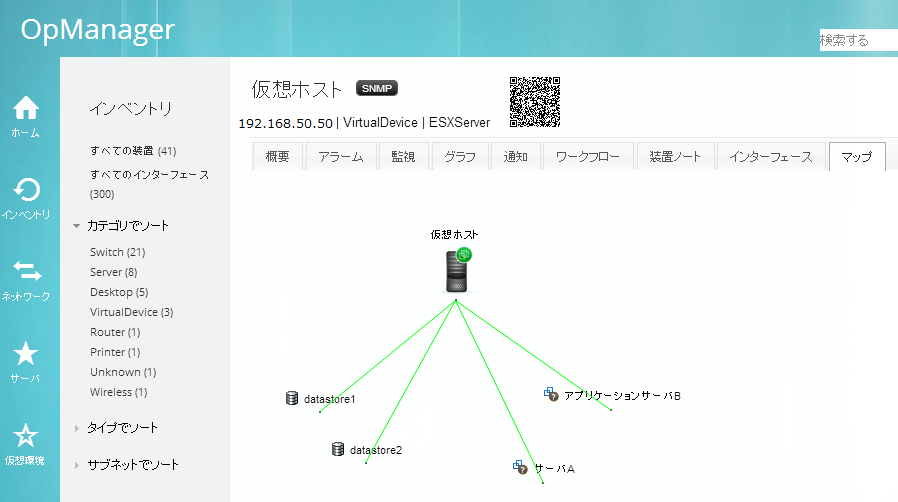Click the filled star サーバ icon
898x502 pixels.
pyautogui.click(x=26, y=353)
